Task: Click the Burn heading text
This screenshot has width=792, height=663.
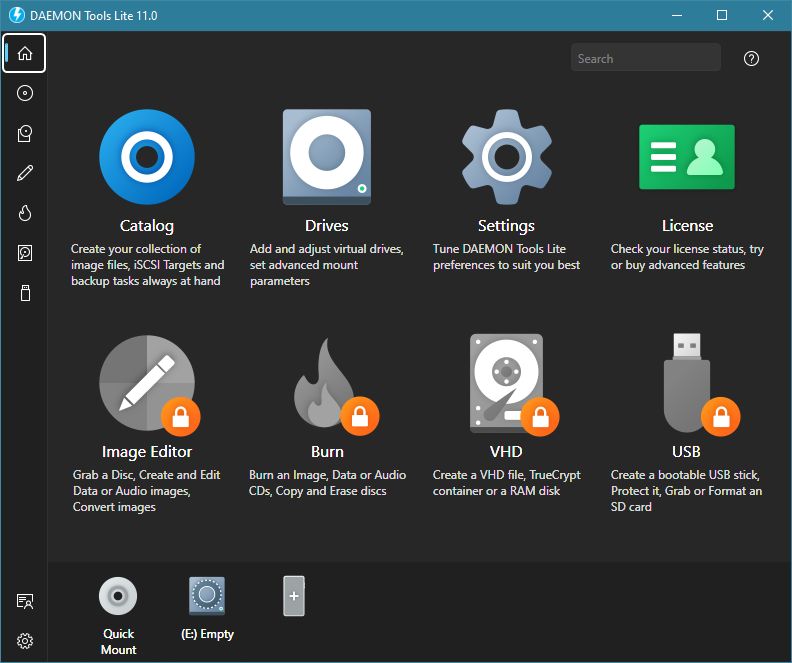Action: pos(327,451)
